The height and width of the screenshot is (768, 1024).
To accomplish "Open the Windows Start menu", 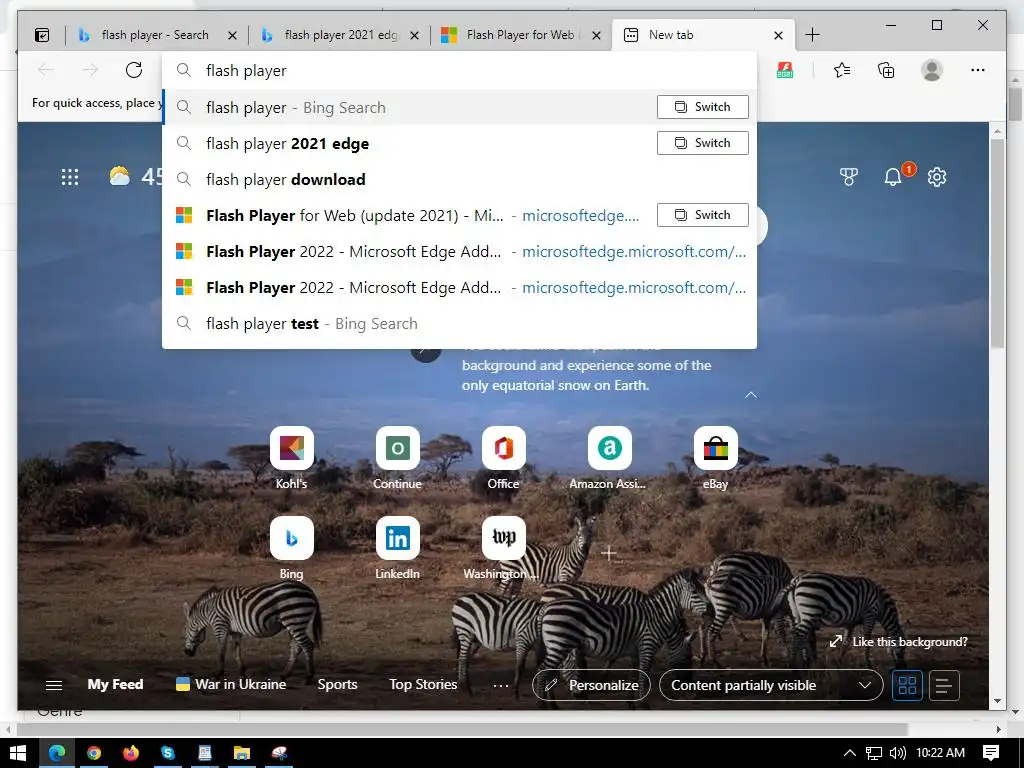I will 18,753.
